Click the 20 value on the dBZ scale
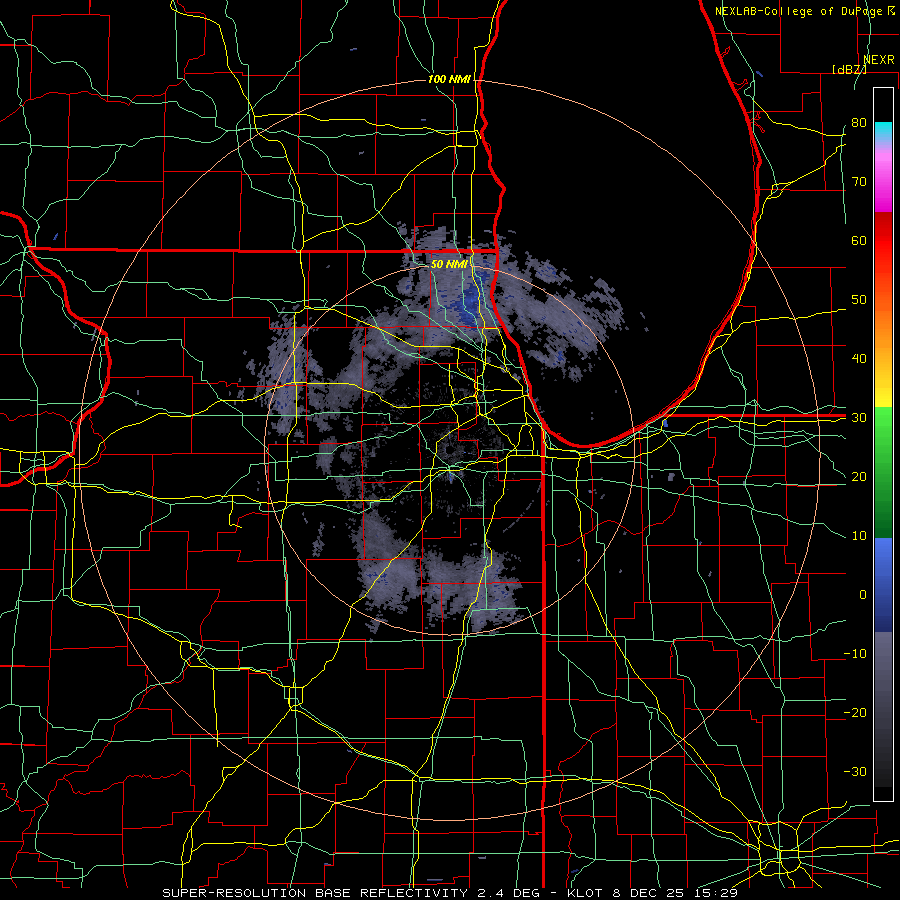 859,477
